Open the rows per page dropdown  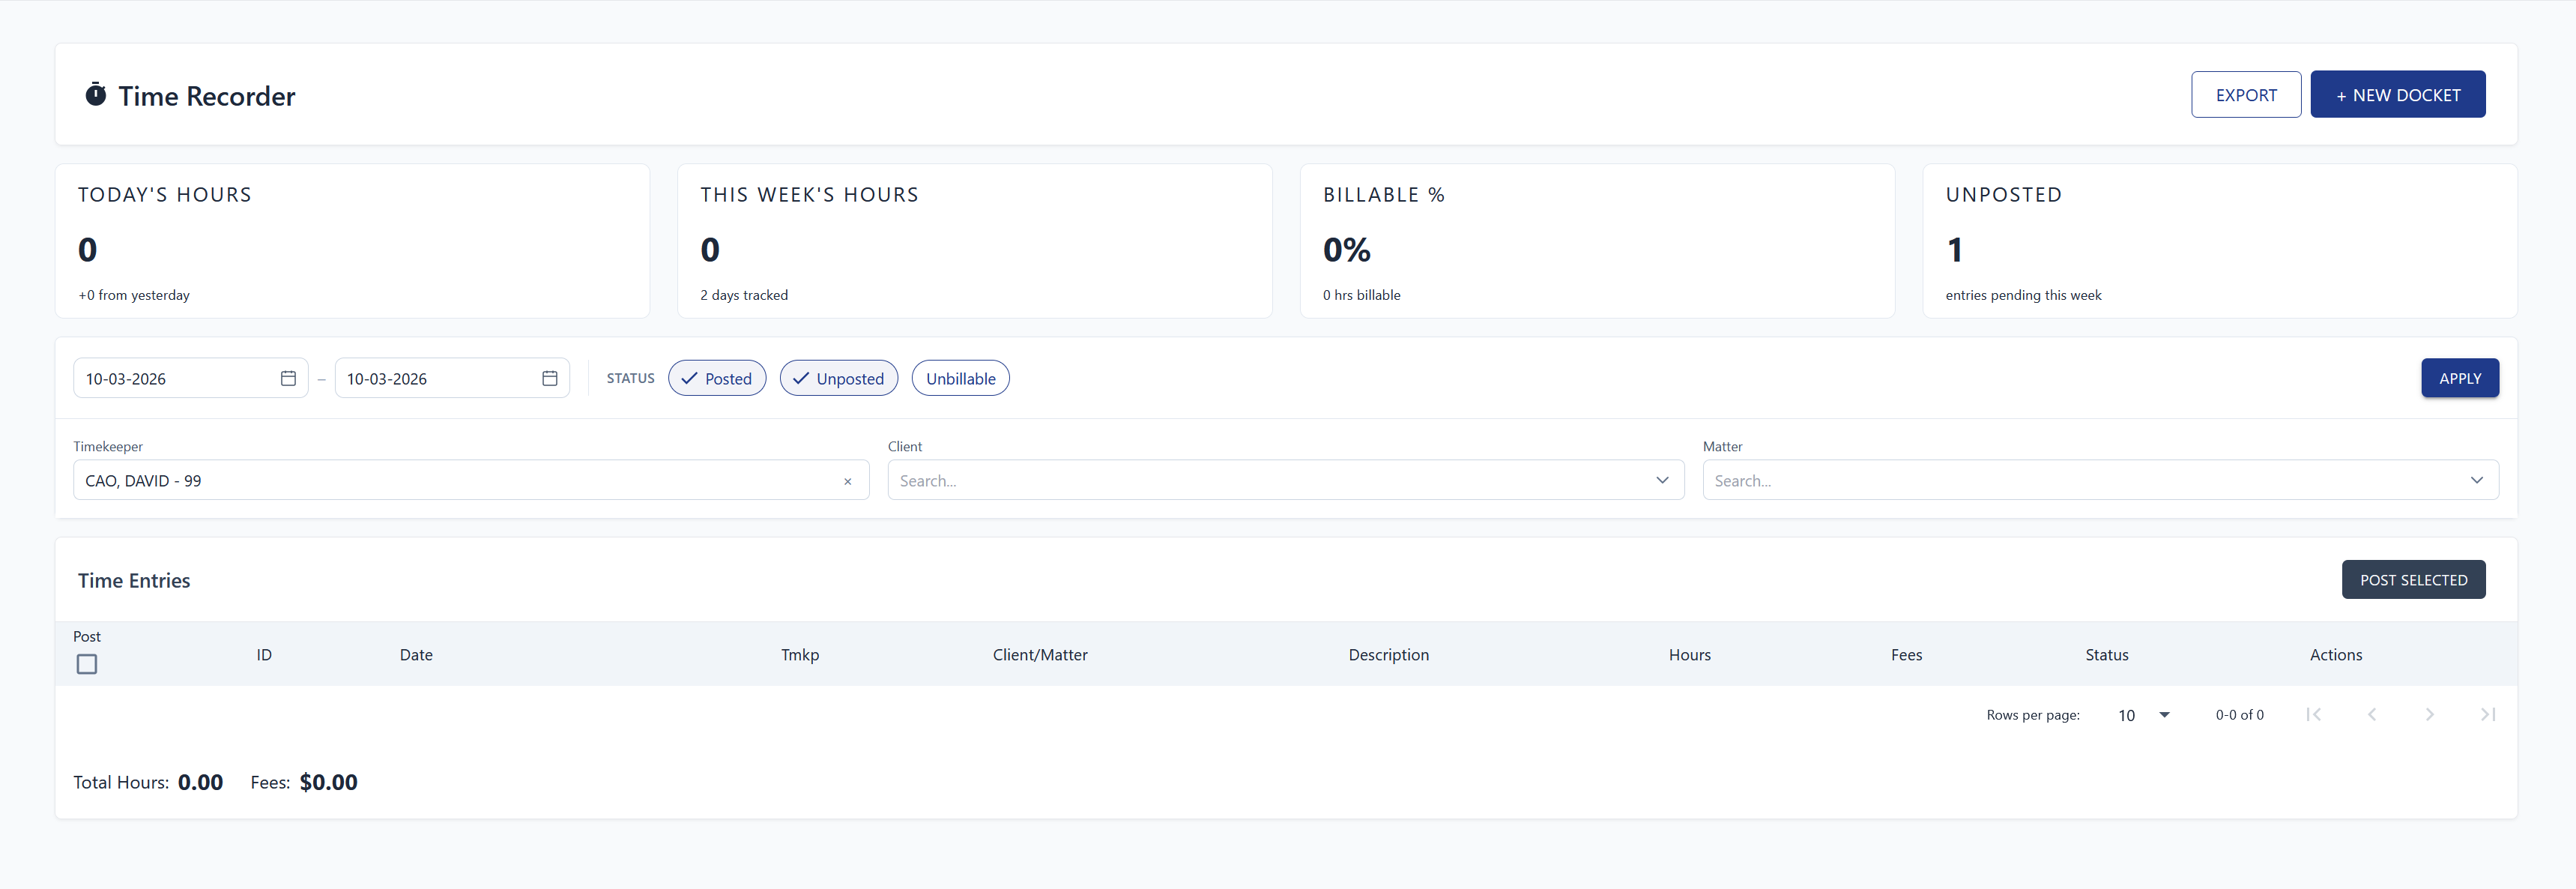pos(2142,715)
